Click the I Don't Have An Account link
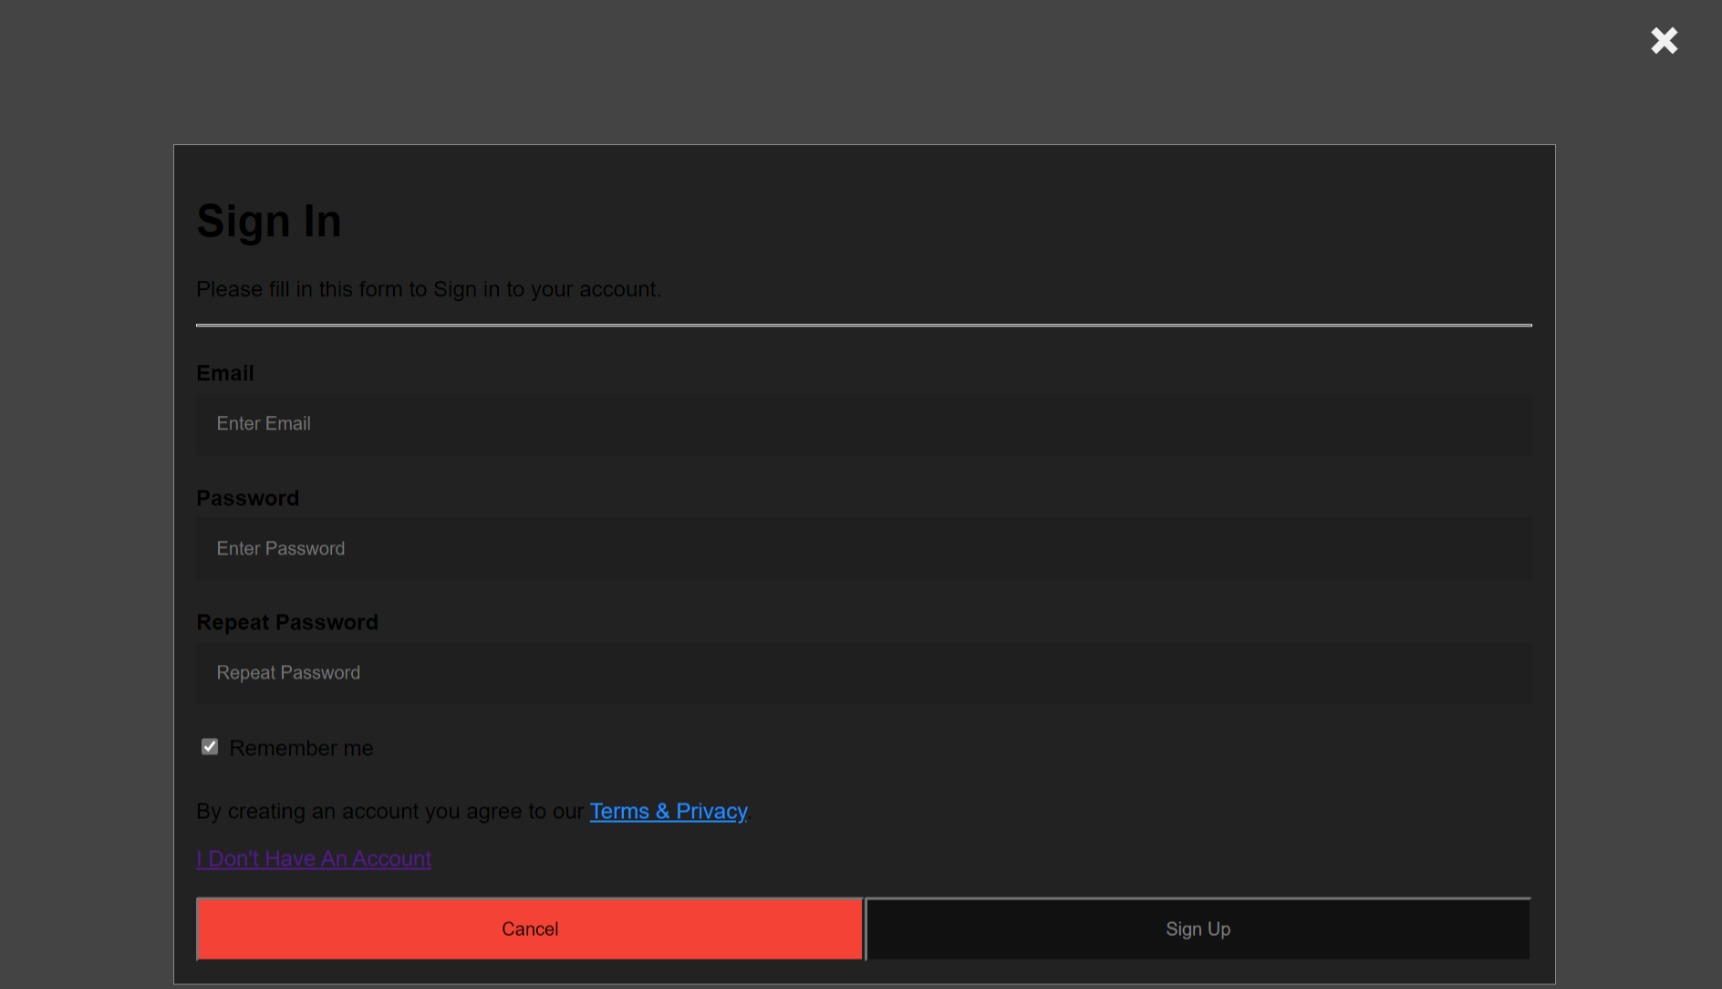Viewport: 1722px width, 989px height. coord(313,859)
